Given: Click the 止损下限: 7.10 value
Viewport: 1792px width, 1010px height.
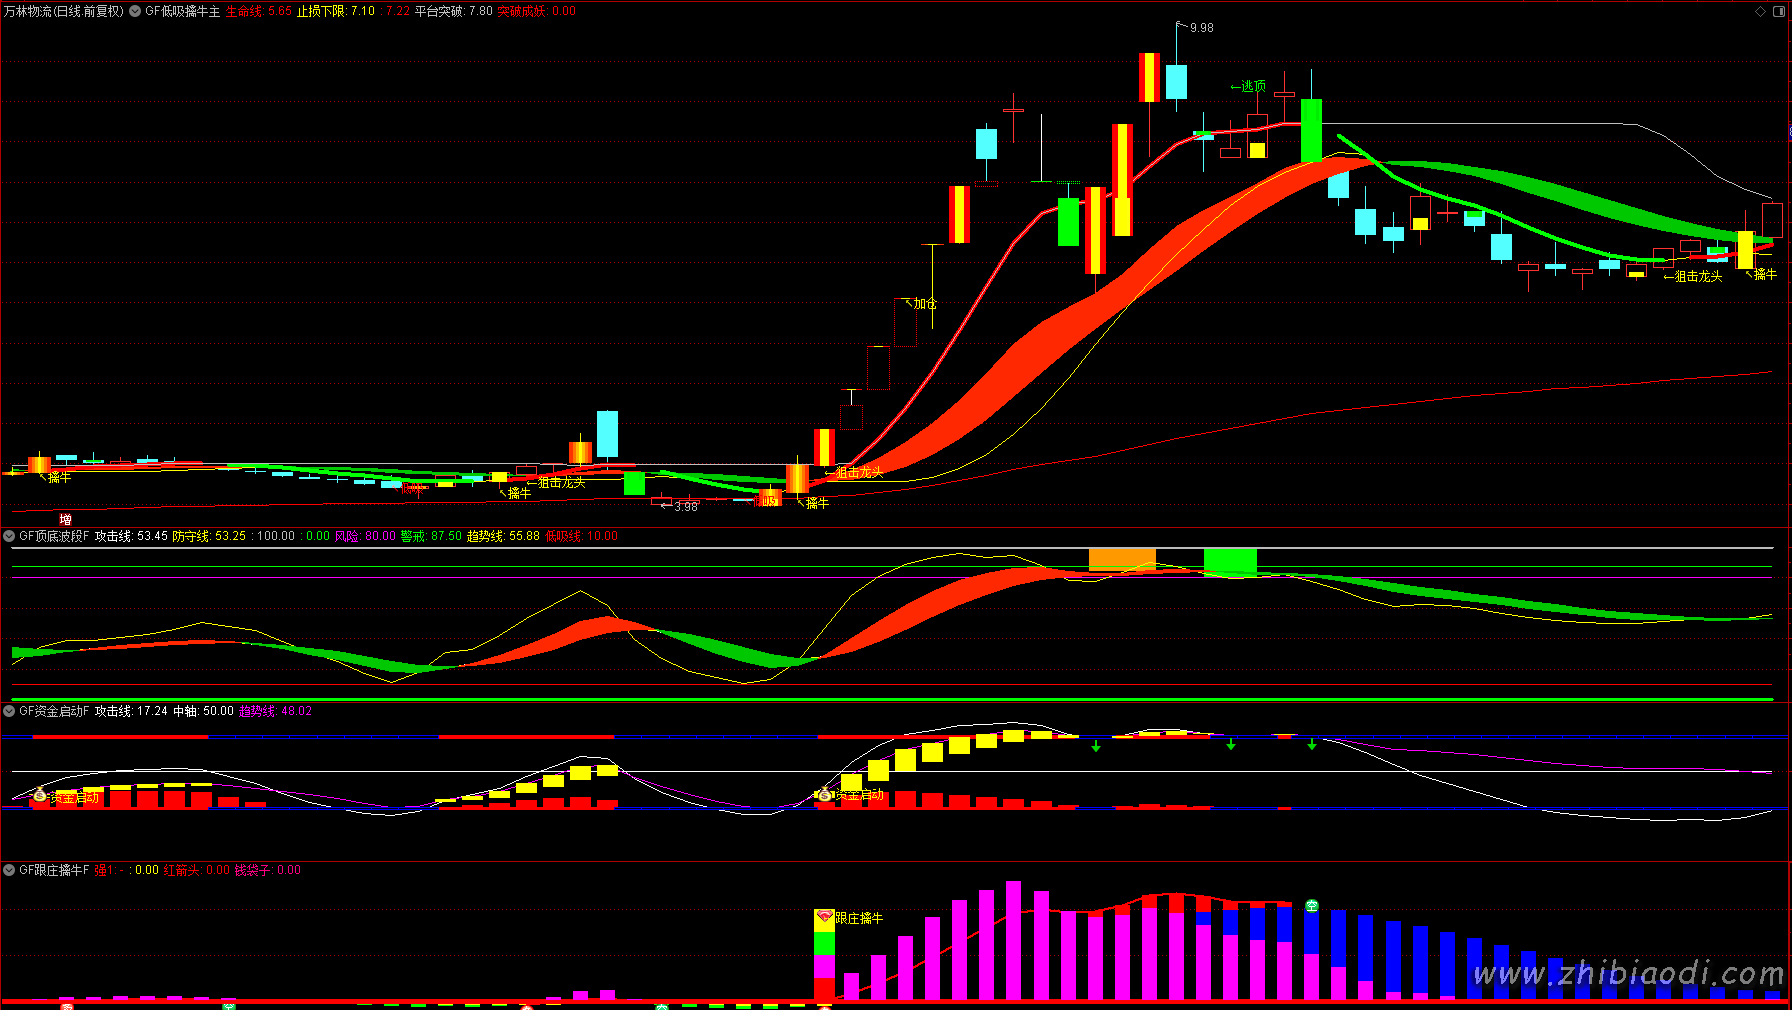Looking at the screenshot, I should click(x=336, y=11).
